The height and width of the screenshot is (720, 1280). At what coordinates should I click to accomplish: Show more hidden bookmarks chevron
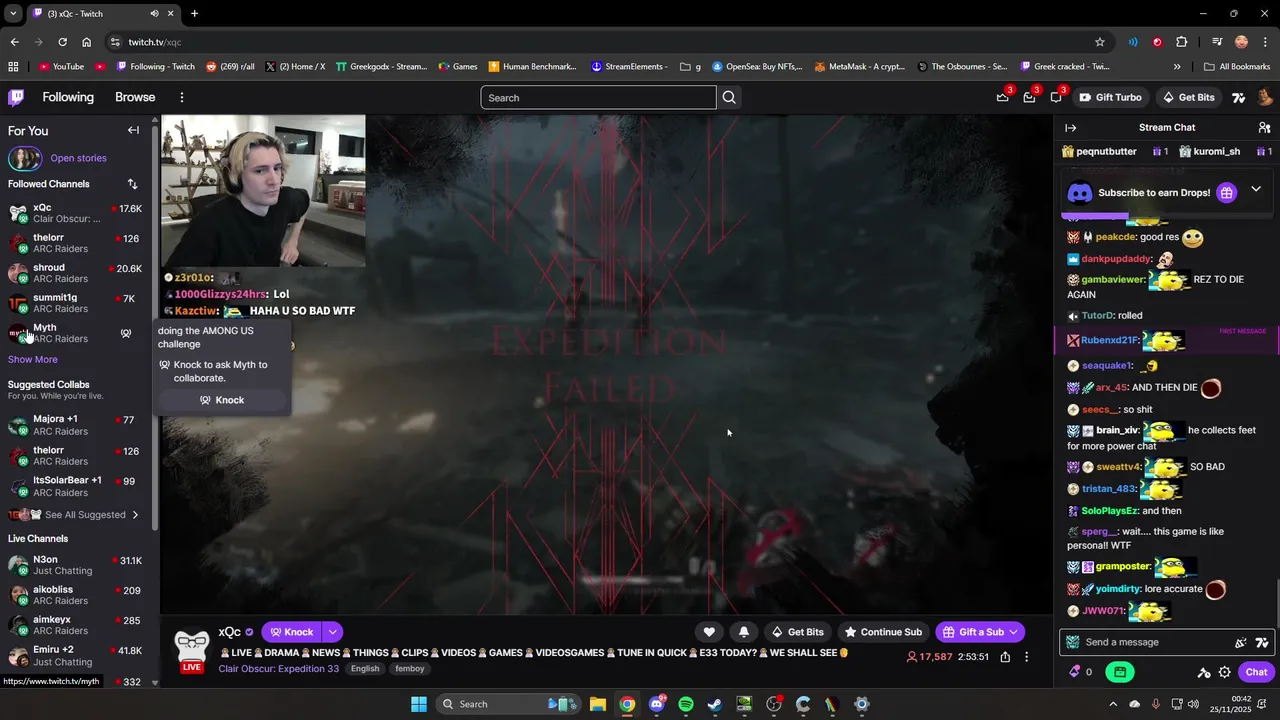click(x=1177, y=67)
